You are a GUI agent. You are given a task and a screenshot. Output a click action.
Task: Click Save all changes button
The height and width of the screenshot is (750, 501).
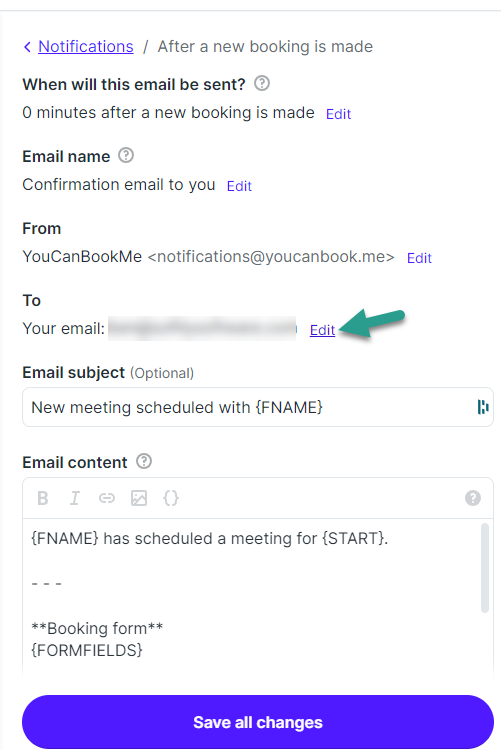258,722
